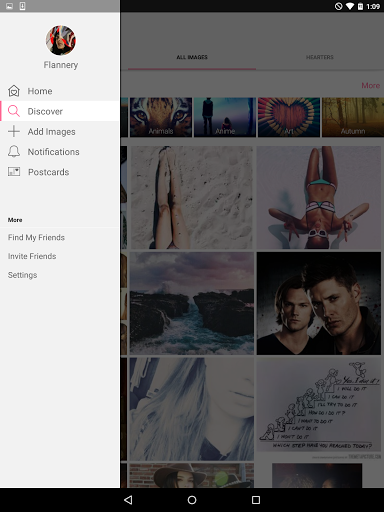
Task: Open the blonde hair close-up photo
Action: pos(192,409)
